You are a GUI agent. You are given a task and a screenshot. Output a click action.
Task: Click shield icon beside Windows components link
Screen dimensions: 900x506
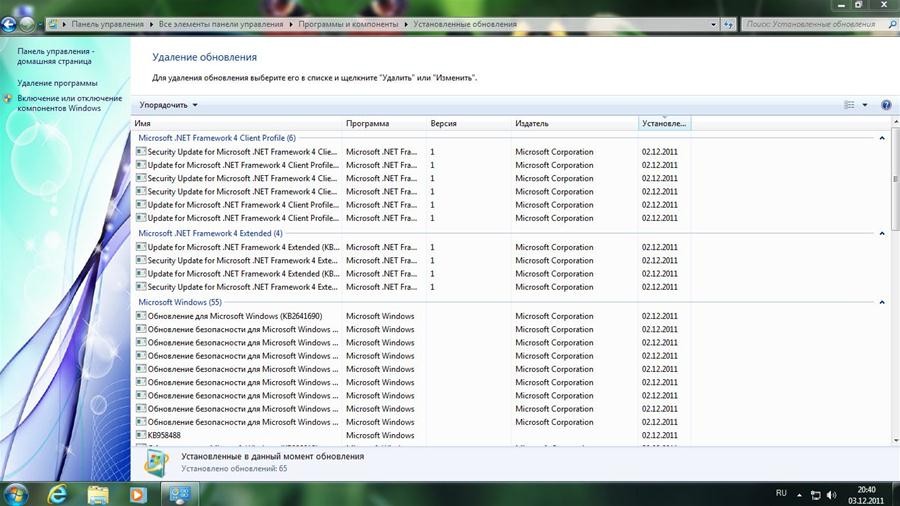tap(8, 99)
